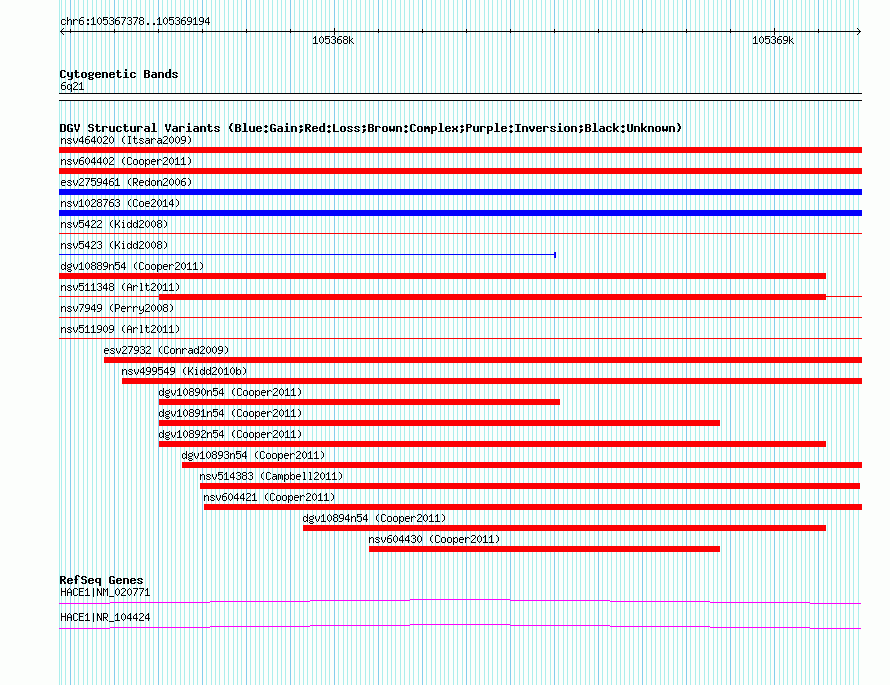Click the HACE1|NM_020771 gene label
Image resolution: width=890 pixels, height=685 pixels.
click(105, 592)
